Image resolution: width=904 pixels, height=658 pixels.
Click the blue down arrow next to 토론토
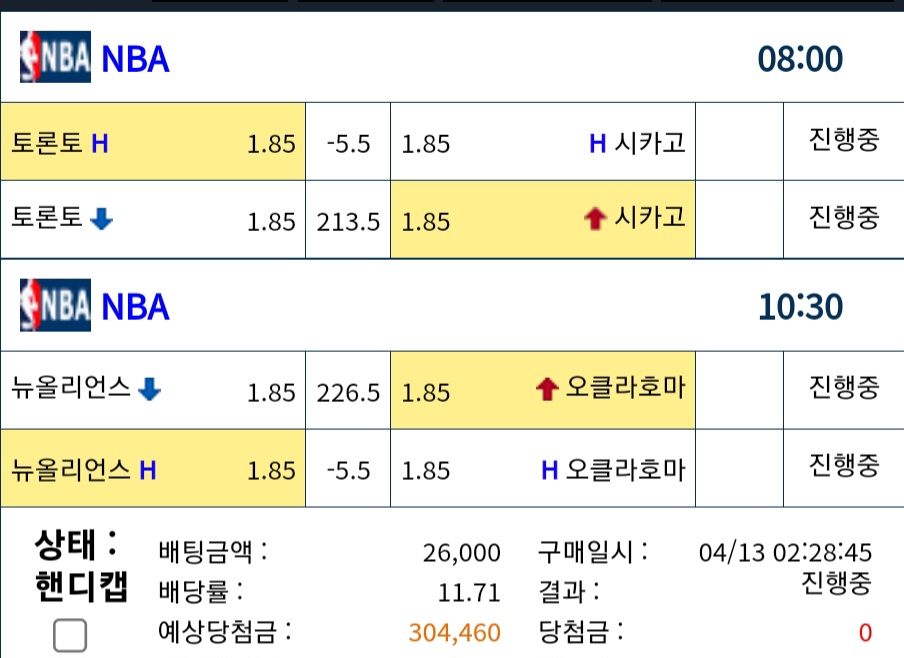point(101,219)
